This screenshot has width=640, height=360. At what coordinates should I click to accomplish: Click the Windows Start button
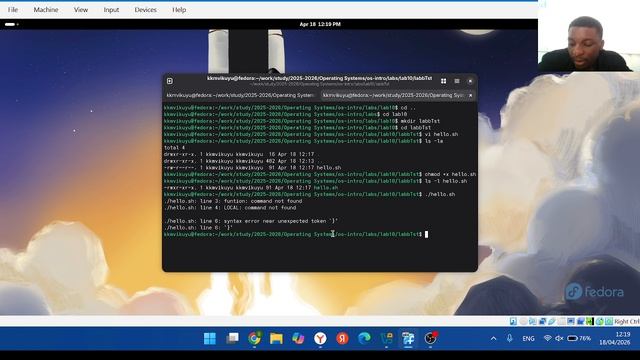[210, 338]
